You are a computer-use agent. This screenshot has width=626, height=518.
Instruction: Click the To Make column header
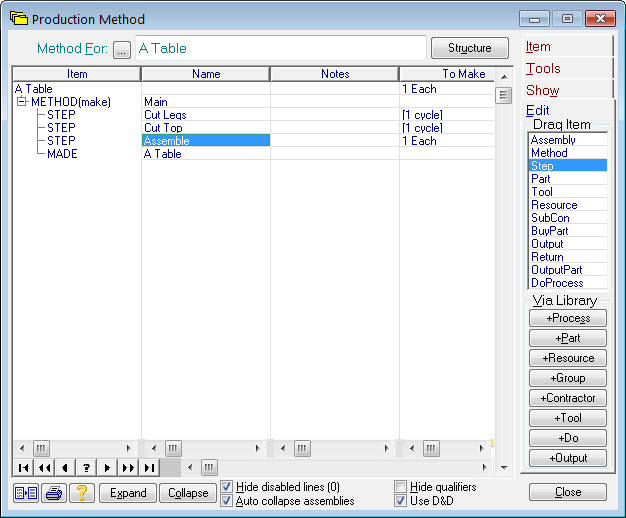[x=447, y=74]
